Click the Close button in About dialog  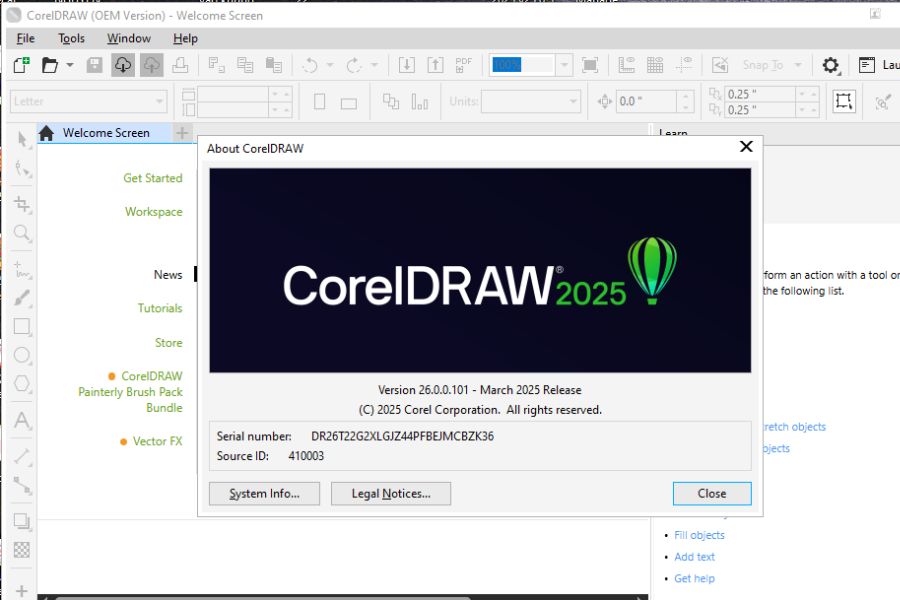point(712,494)
